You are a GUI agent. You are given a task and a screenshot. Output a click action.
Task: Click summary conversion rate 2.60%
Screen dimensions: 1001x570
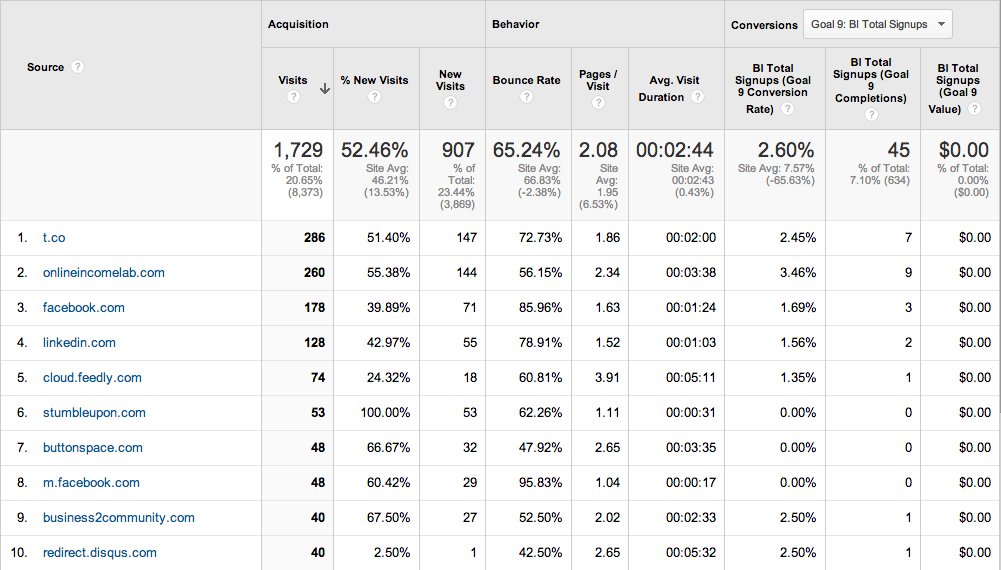tap(785, 150)
